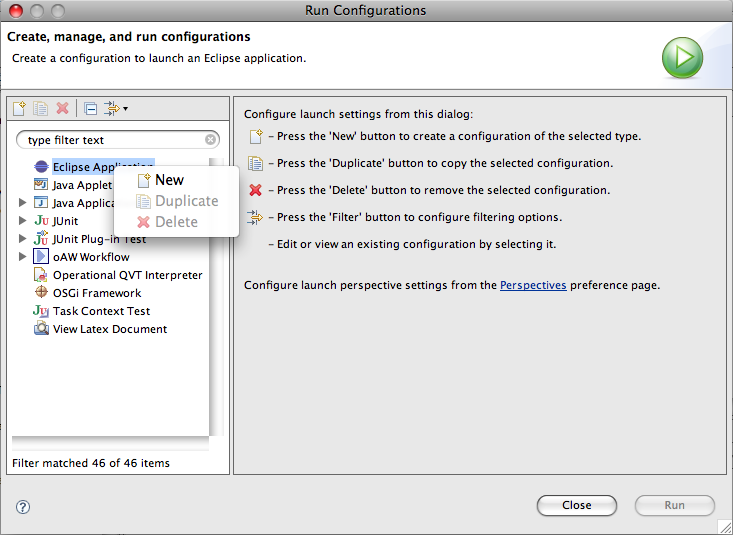Select the View Latex Document entry
Viewport: 733px width, 535px height.
coord(110,329)
